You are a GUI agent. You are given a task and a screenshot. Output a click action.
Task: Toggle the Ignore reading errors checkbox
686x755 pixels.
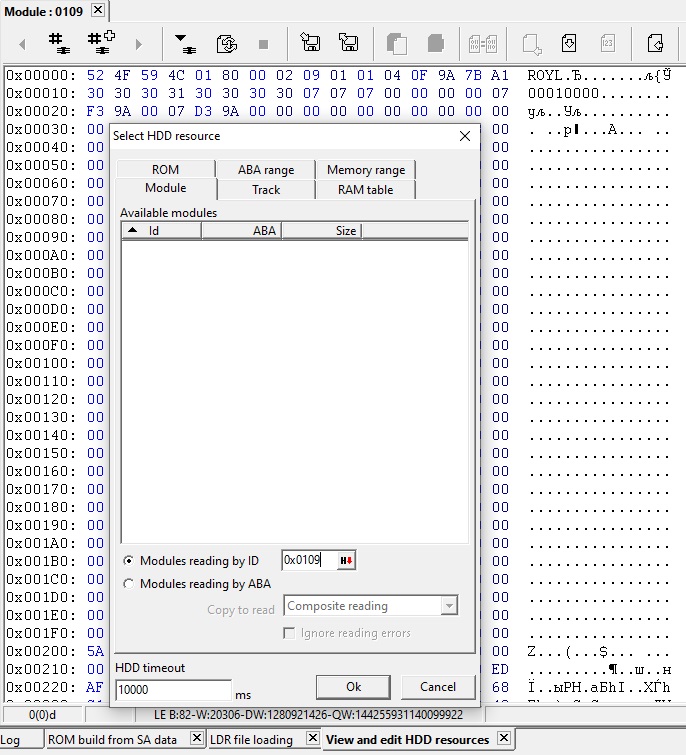tap(290, 633)
